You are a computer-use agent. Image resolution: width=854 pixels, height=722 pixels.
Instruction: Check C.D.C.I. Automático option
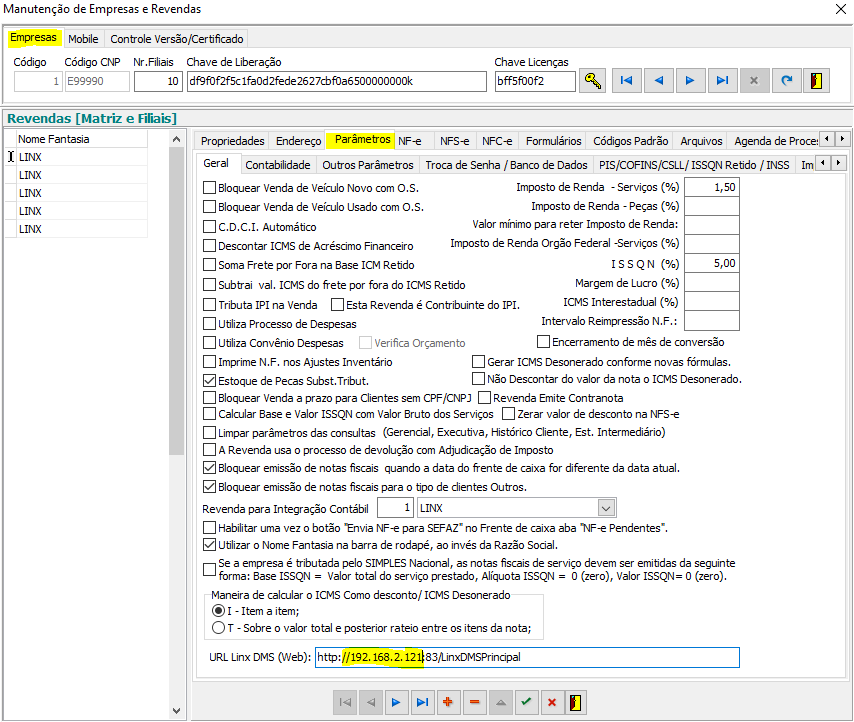coord(210,227)
